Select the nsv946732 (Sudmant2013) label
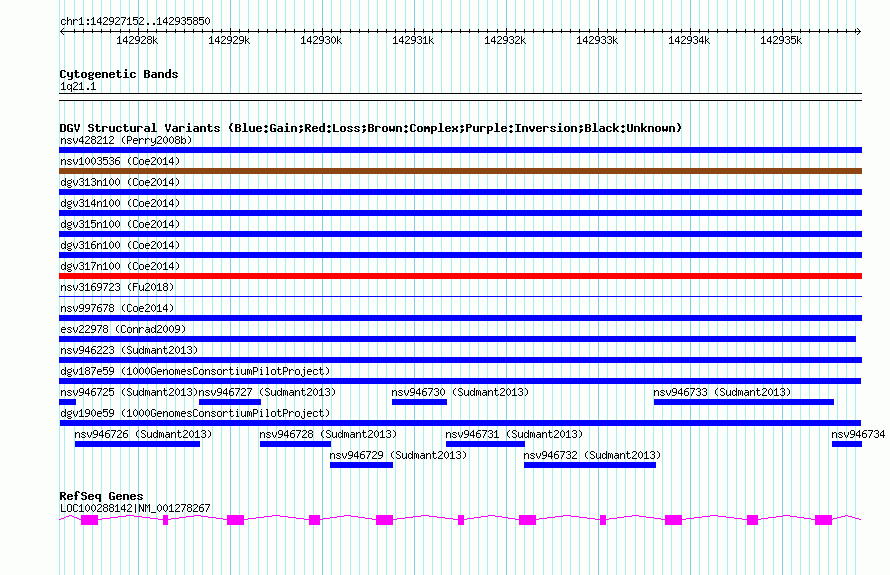 click(592, 455)
